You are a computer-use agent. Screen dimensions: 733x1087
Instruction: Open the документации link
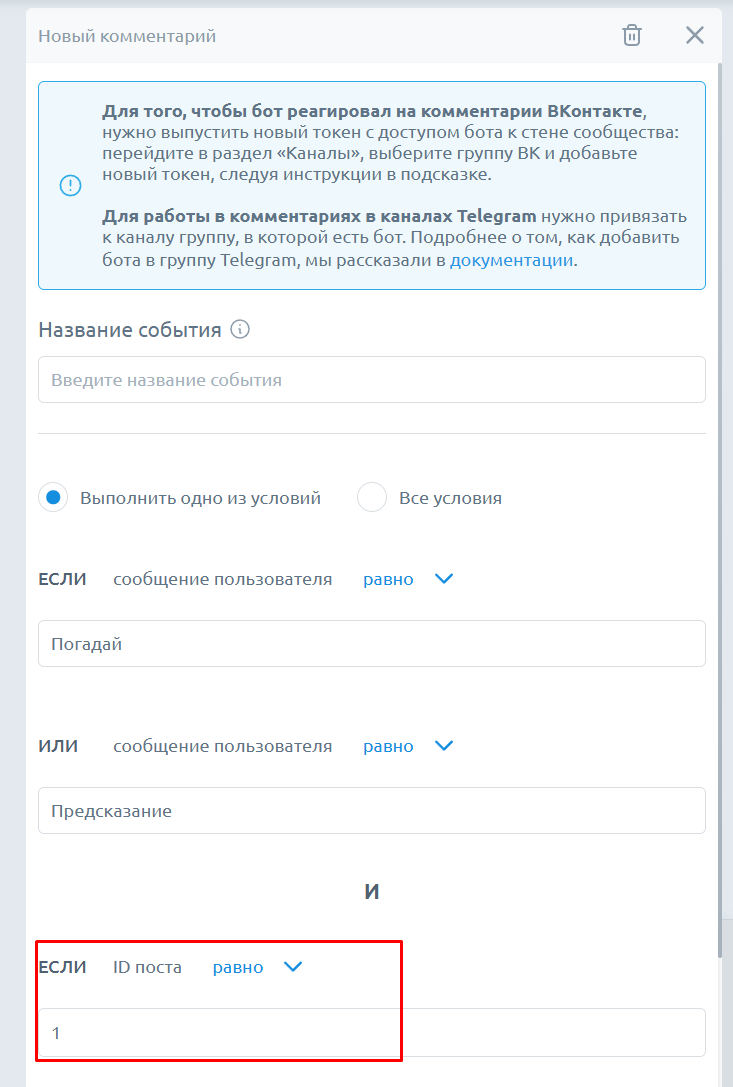click(511, 260)
